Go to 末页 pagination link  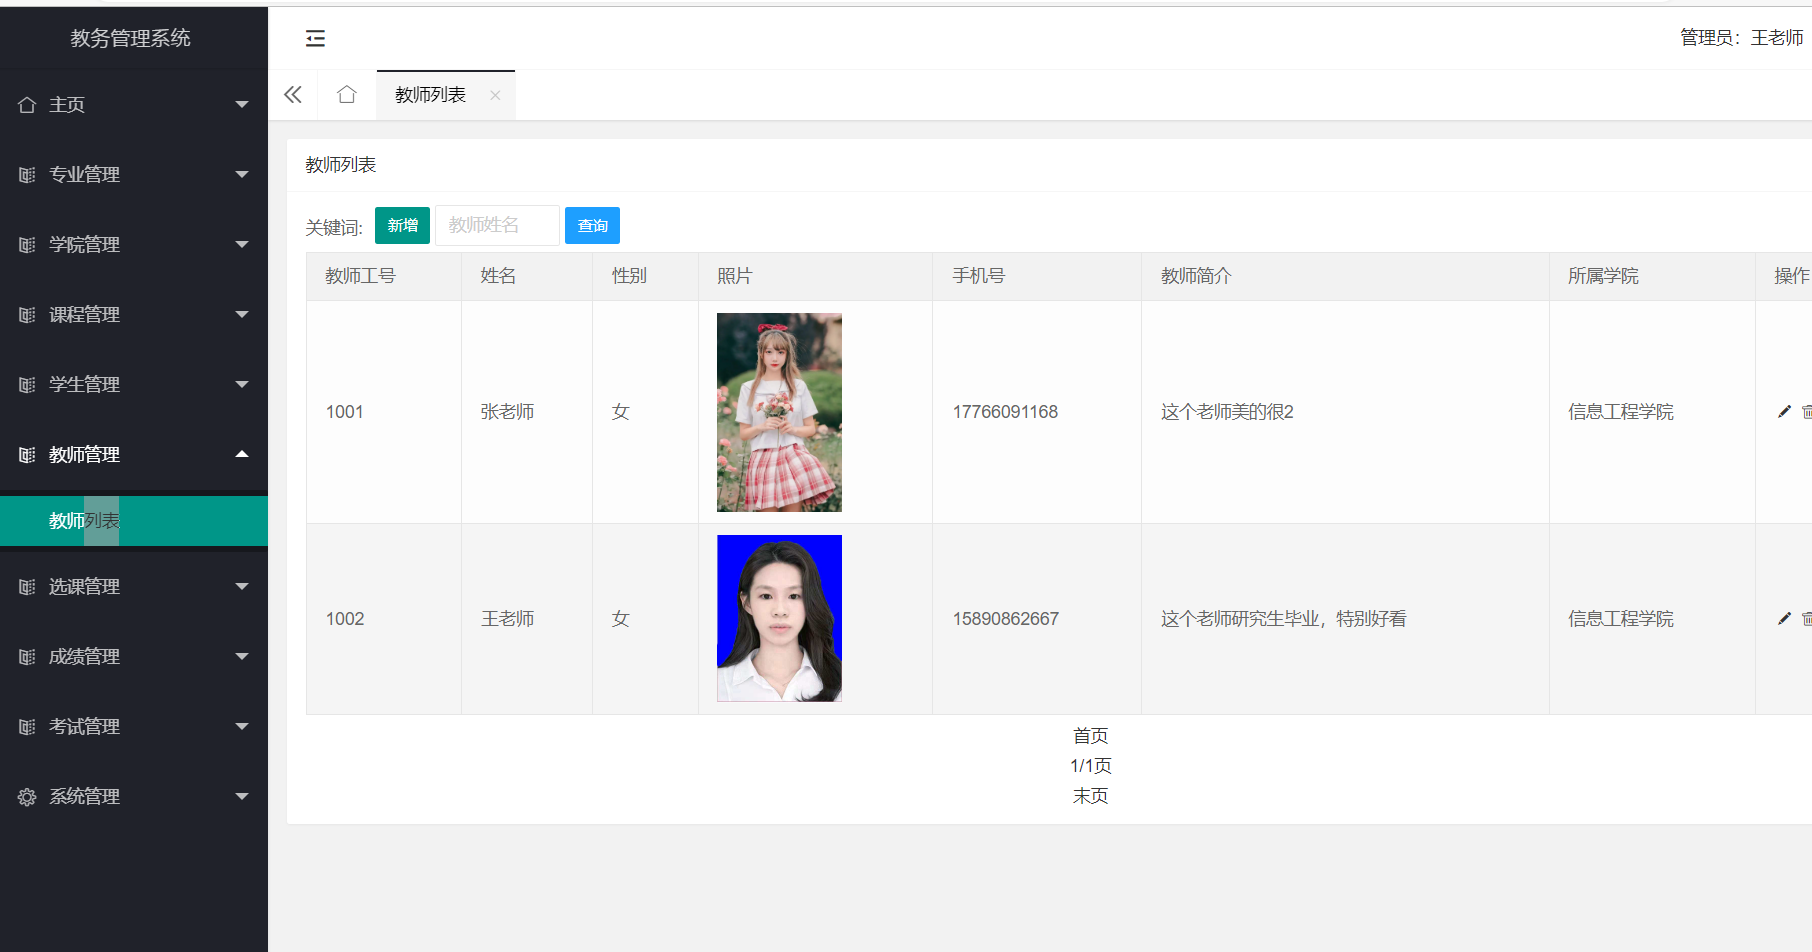pos(1090,796)
